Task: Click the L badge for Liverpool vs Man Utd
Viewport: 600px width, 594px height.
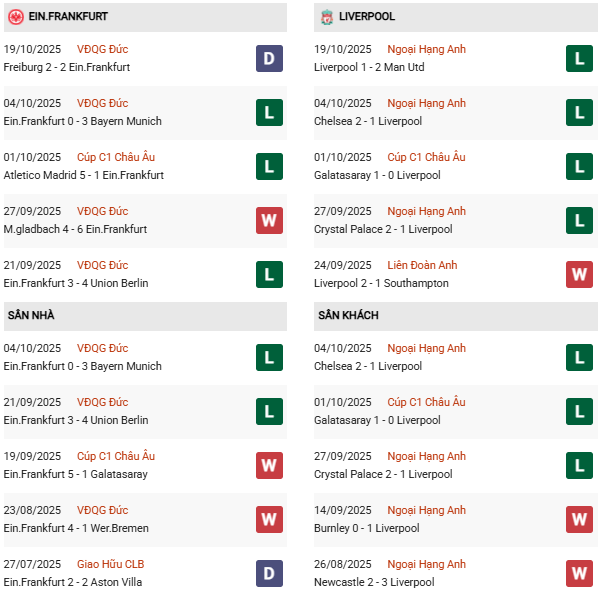Action: 579,58
